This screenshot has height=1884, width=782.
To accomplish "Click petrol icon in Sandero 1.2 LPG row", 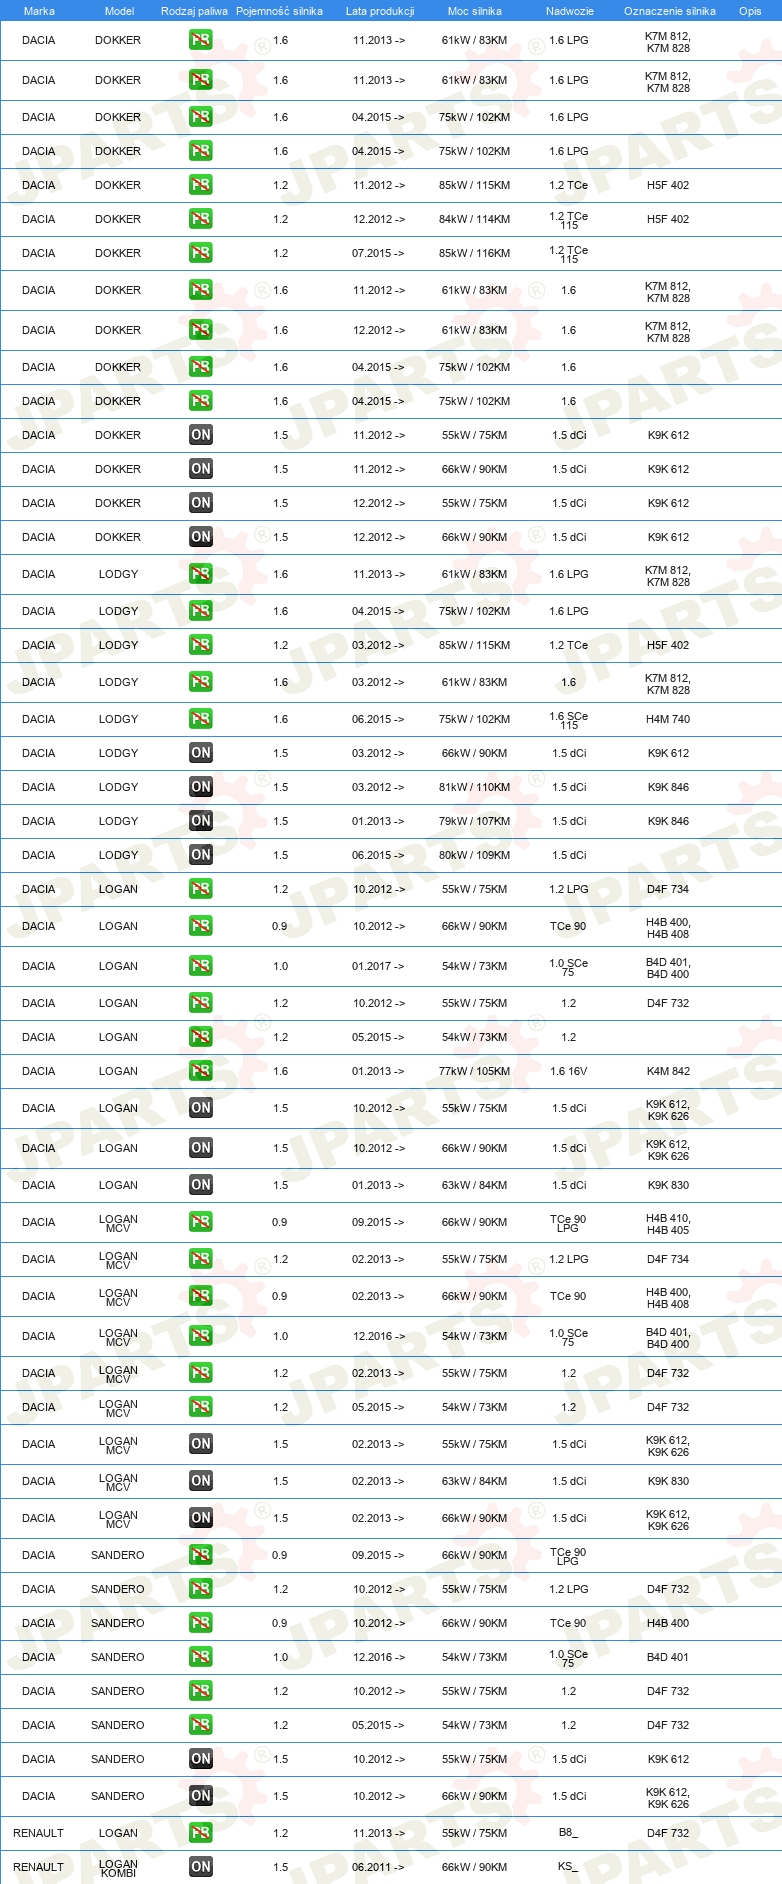I will tap(201, 1589).
